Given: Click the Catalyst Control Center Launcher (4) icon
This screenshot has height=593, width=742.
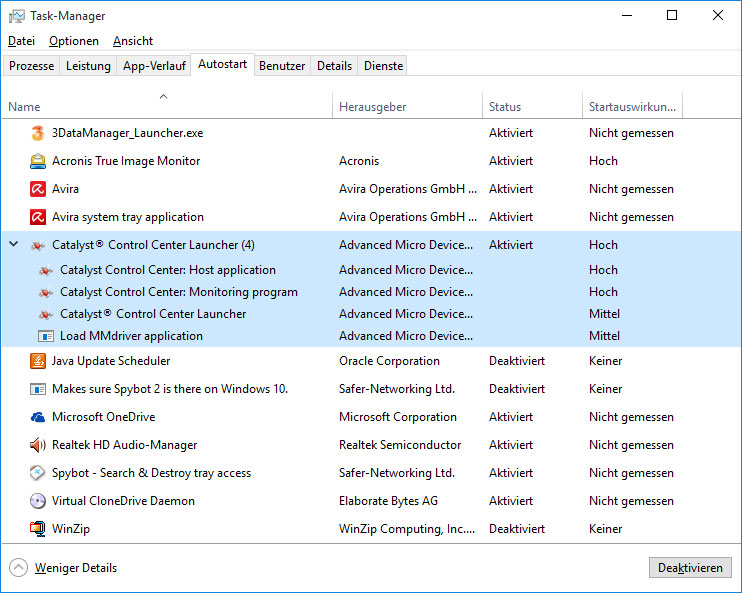Looking at the screenshot, I should [x=37, y=245].
